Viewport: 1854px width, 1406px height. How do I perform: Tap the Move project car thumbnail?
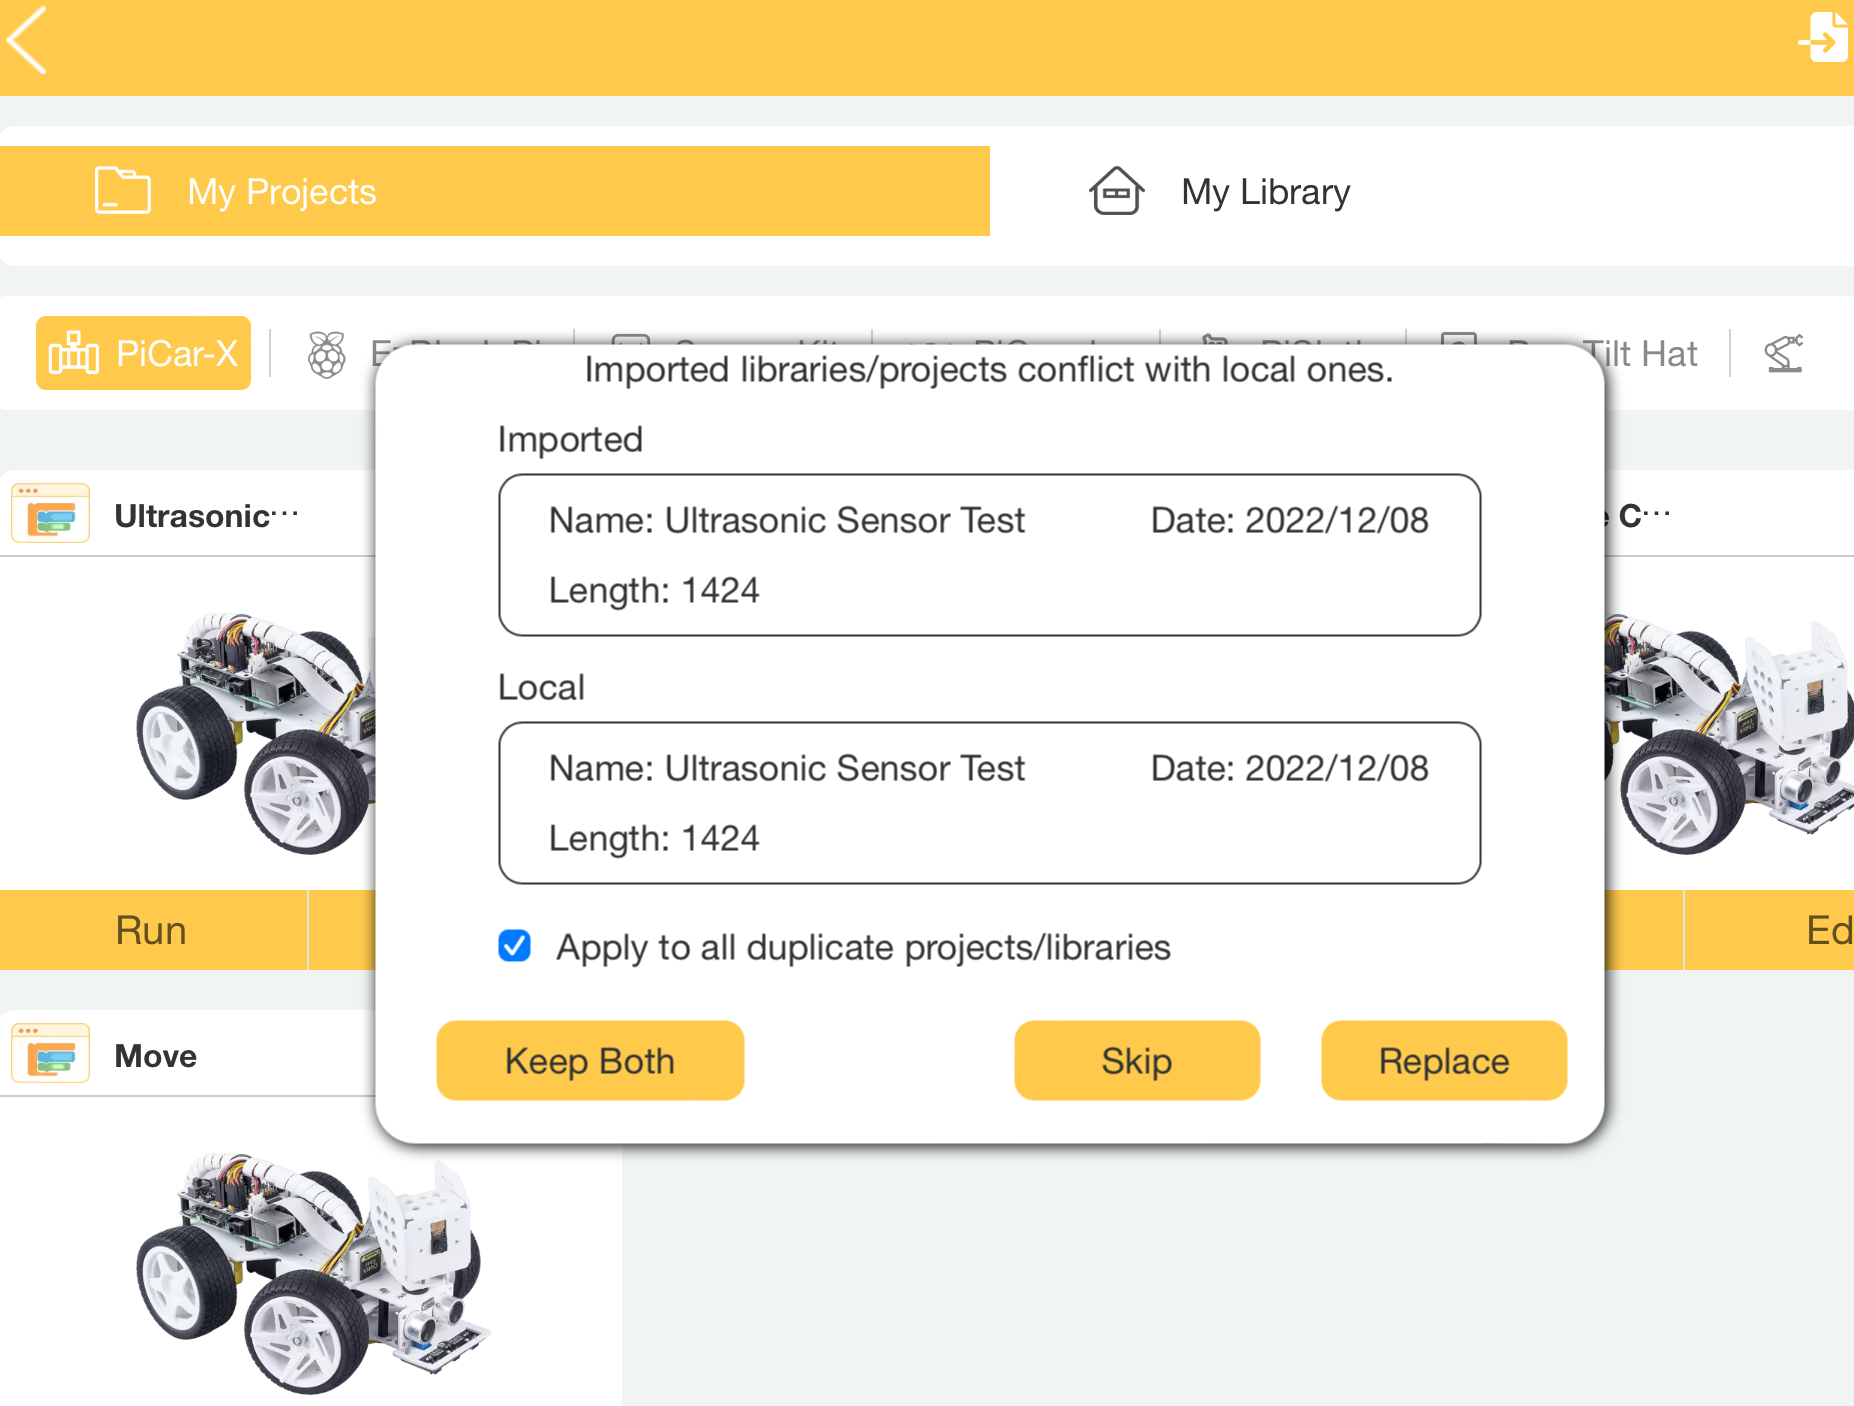coord(312,1273)
